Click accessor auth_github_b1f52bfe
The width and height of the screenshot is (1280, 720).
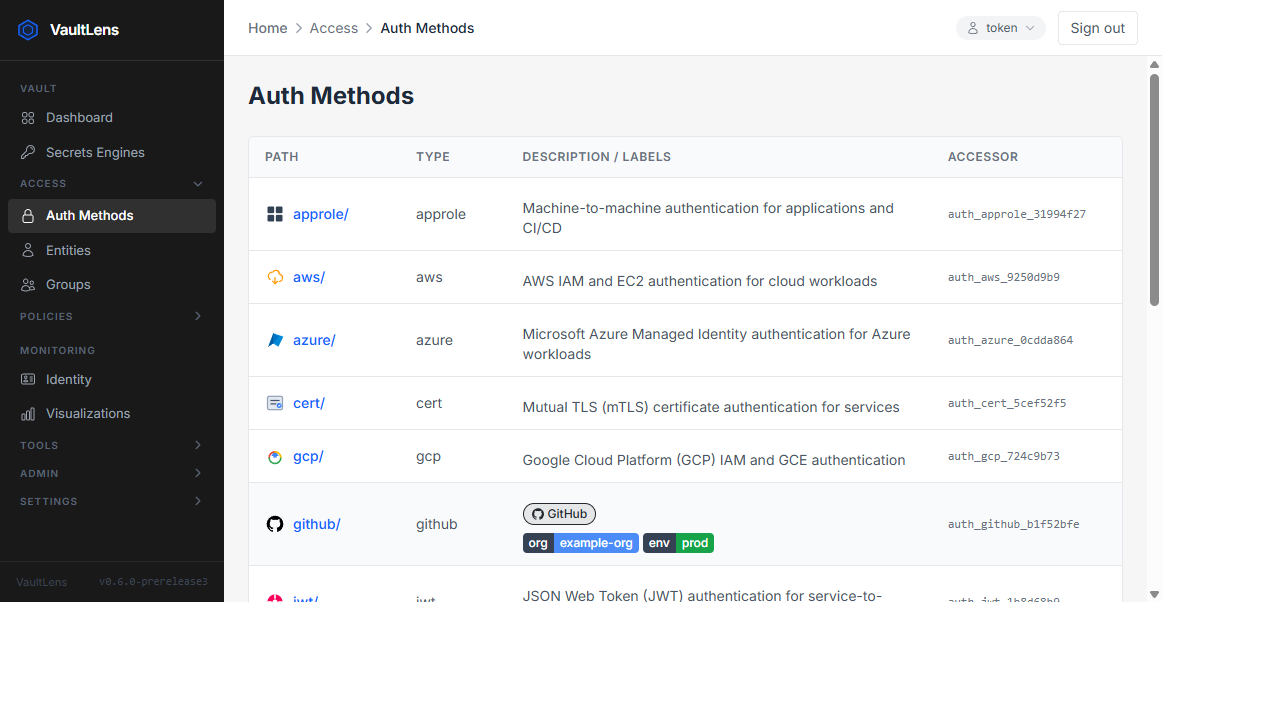tap(1014, 524)
